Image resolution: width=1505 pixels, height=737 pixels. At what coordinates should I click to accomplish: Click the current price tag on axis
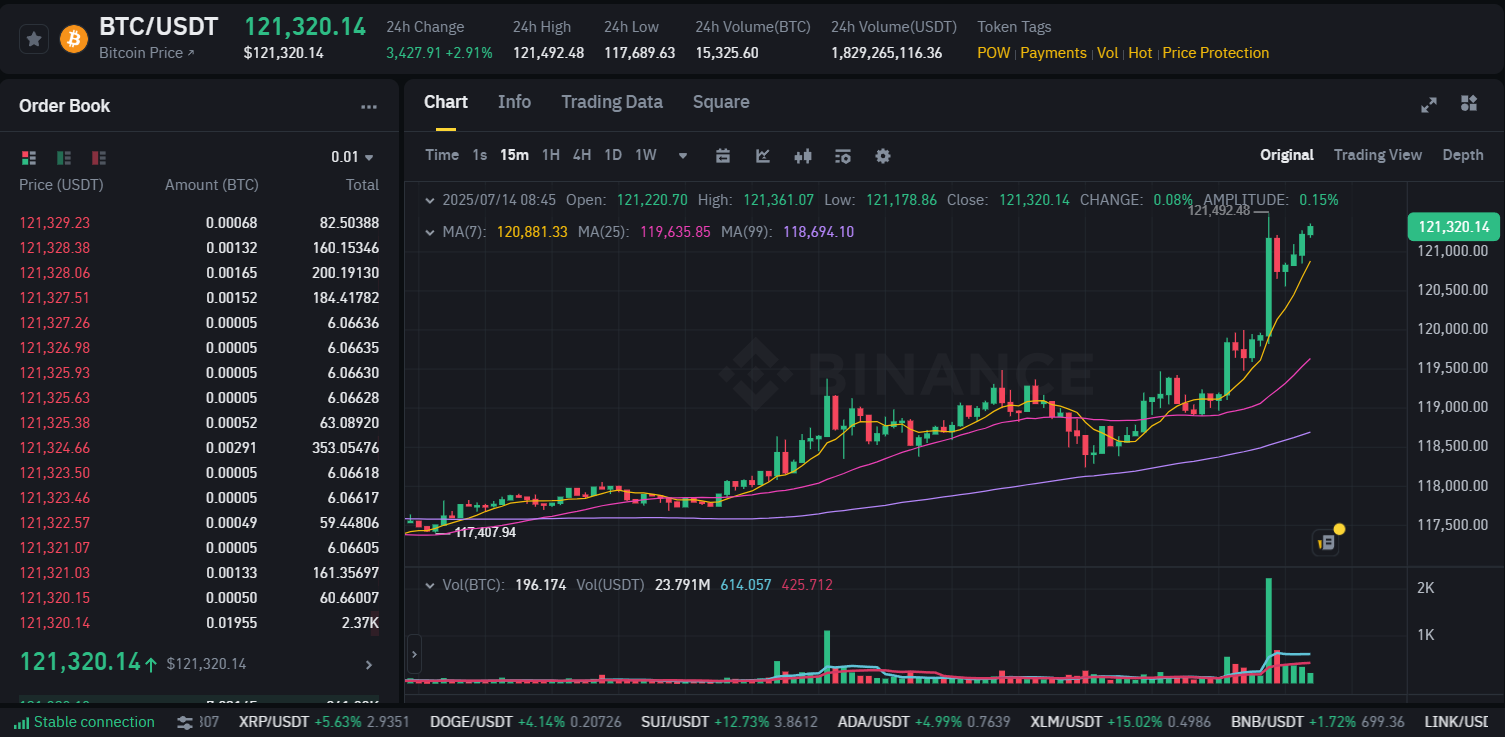[x=1453, y=227]
